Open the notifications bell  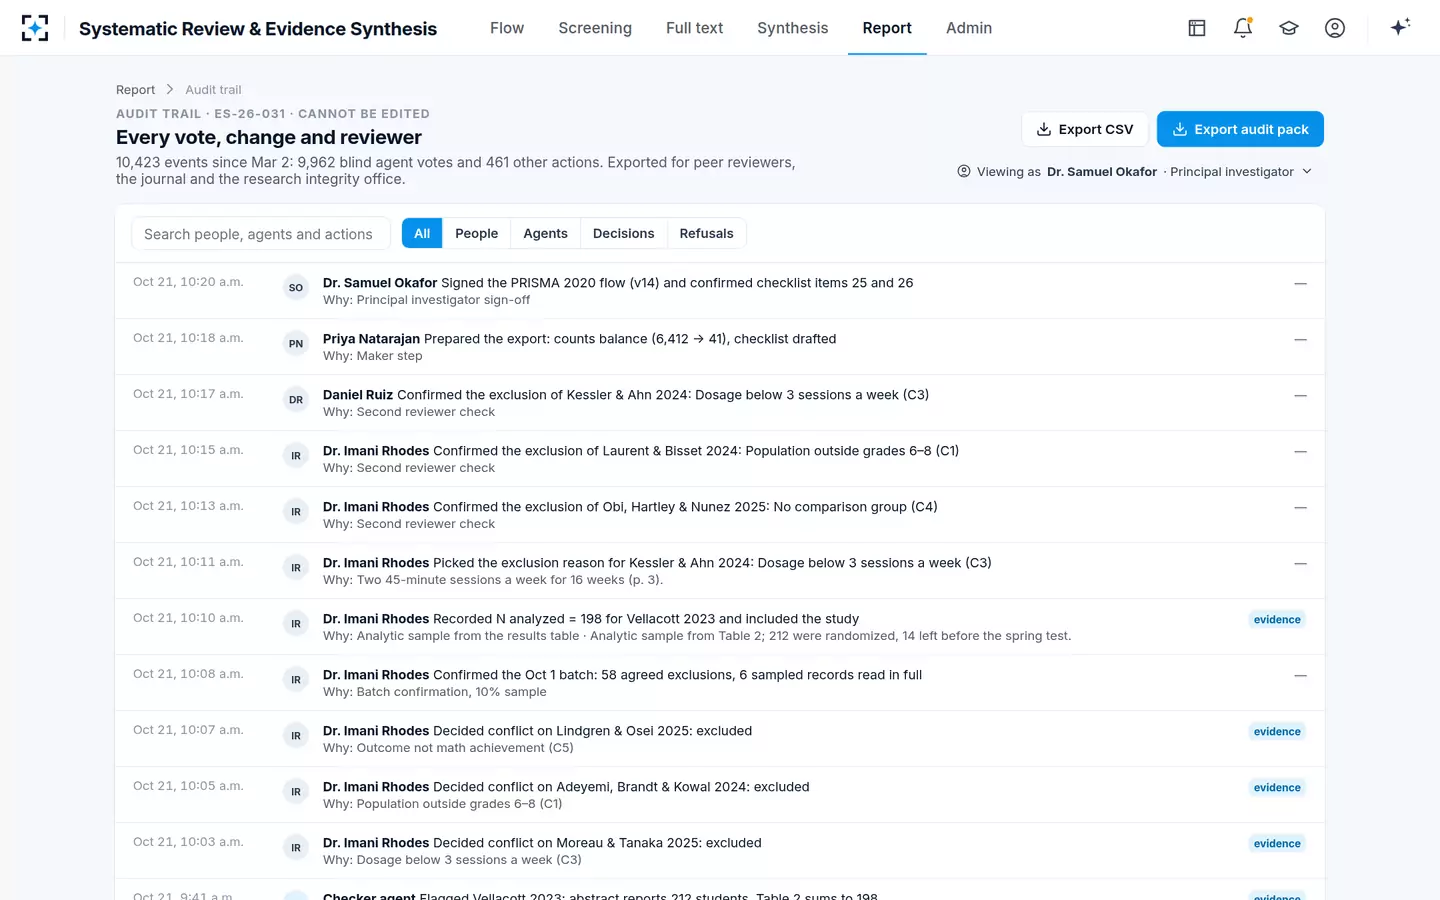tap(1243, 28)
